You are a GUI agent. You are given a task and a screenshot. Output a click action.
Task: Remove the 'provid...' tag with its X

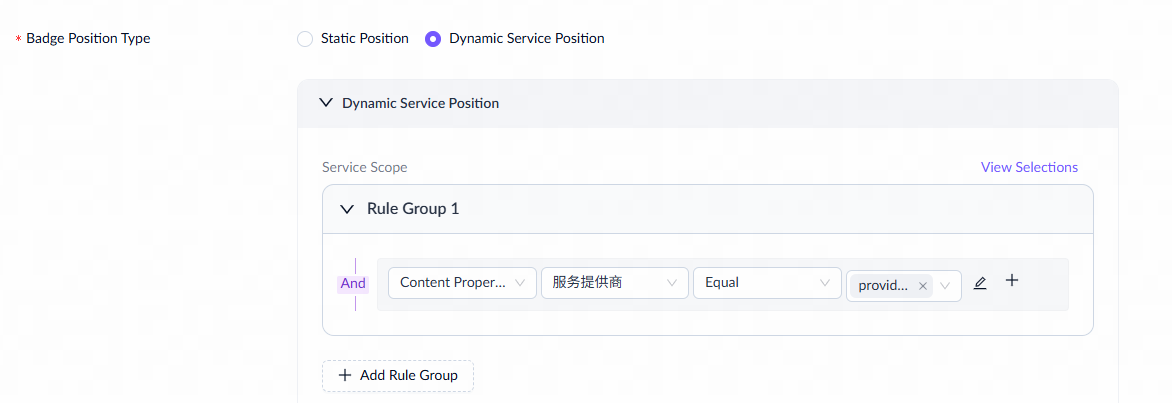922,286
